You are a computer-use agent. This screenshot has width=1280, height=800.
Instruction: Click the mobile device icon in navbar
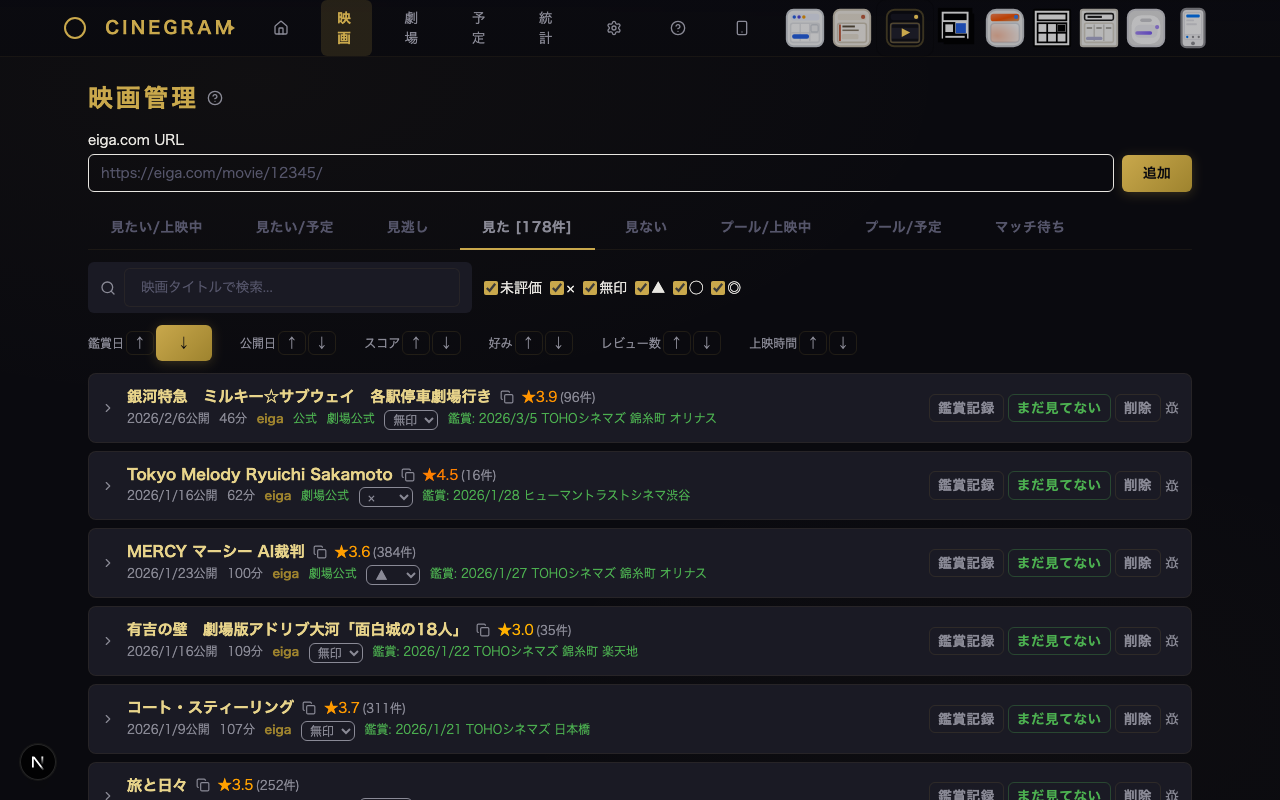(742, 28)
